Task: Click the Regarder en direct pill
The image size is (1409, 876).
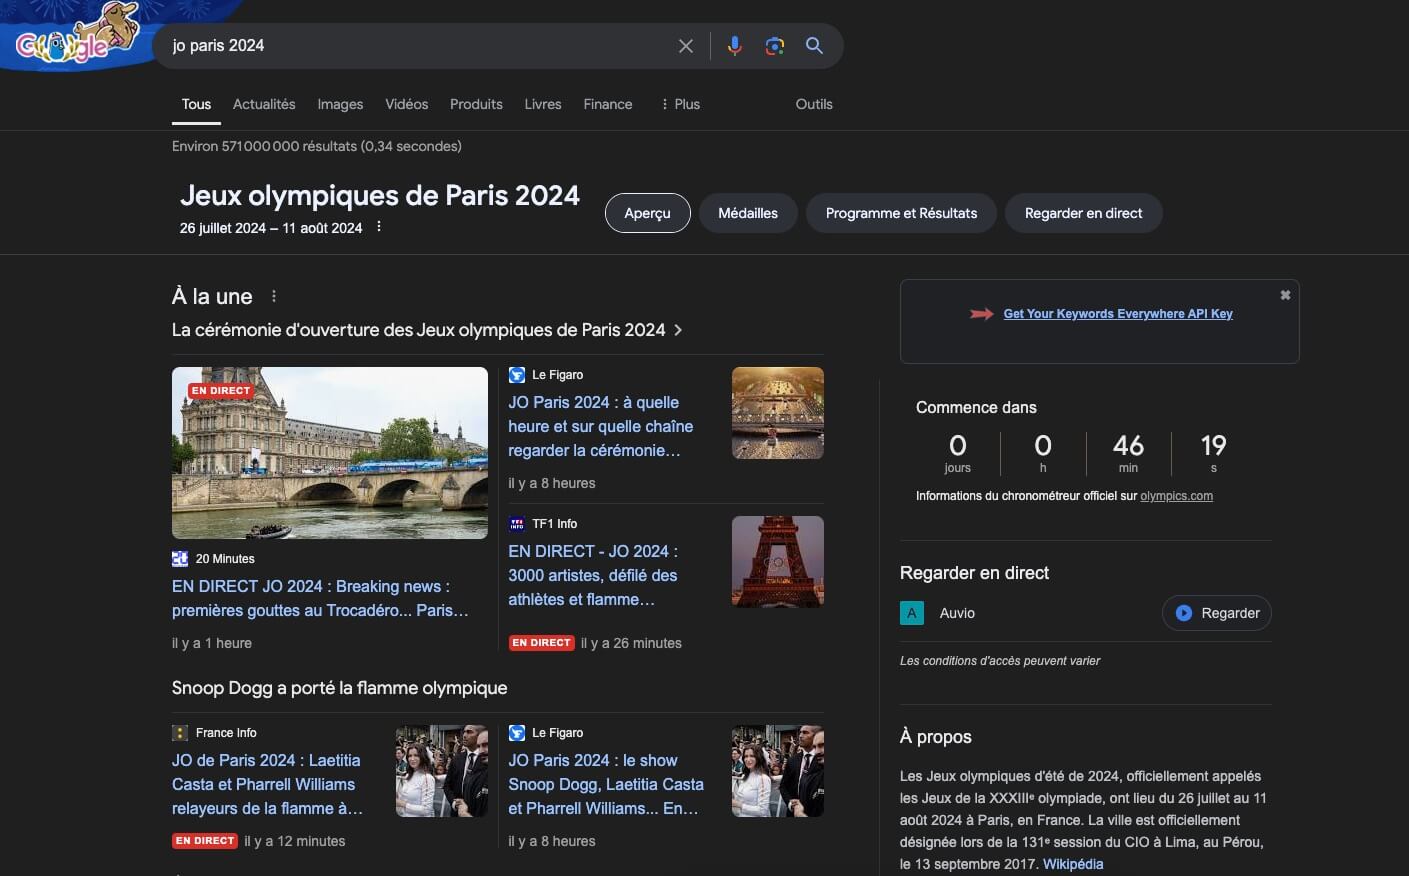Action: (x=1084, y=213)
